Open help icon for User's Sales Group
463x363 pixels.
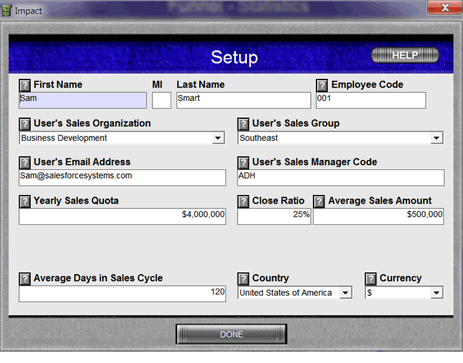[243, 124]
